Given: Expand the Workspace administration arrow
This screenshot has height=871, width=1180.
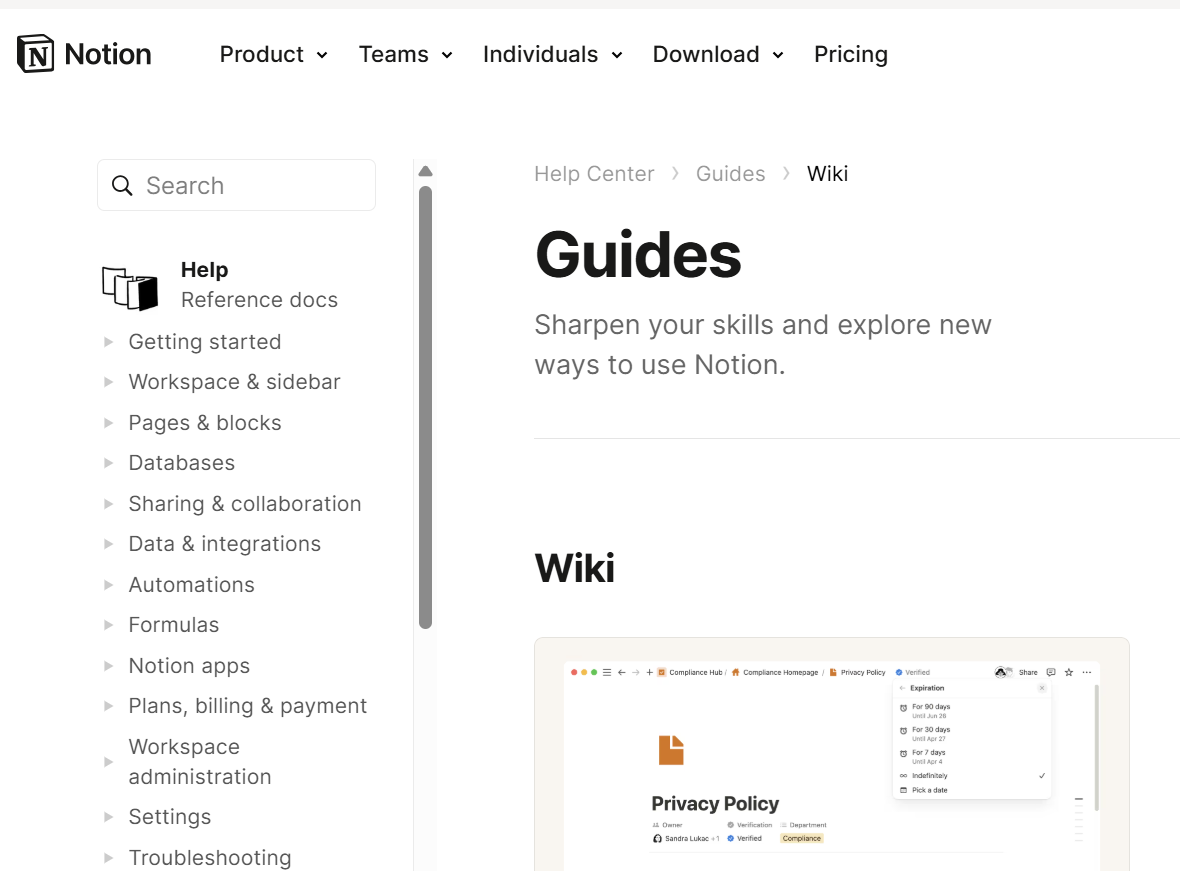Looking at the screenshot, I should (108, 762).
